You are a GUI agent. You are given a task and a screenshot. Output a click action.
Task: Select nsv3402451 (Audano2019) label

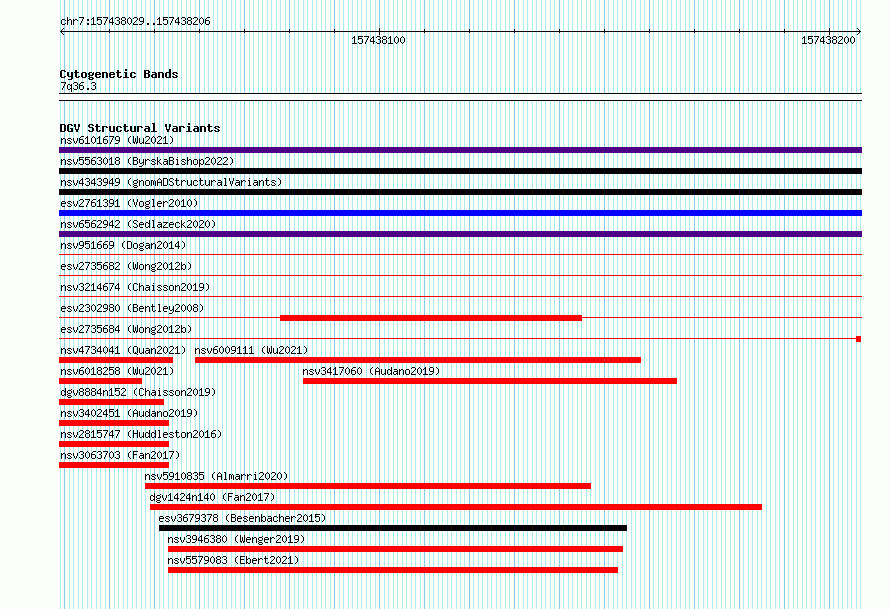click(x=129, y=413)
